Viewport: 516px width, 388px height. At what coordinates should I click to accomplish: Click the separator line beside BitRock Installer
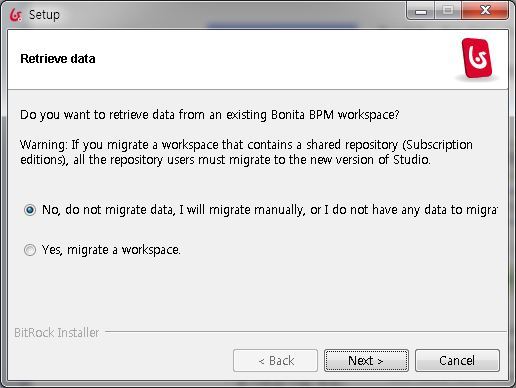click(x=306, y=332)
